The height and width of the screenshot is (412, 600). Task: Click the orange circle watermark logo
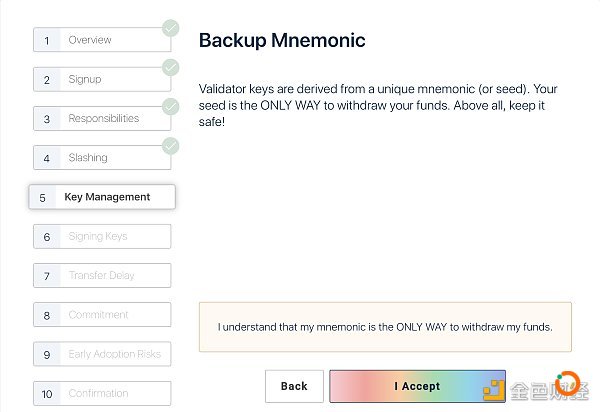point(567,383)
